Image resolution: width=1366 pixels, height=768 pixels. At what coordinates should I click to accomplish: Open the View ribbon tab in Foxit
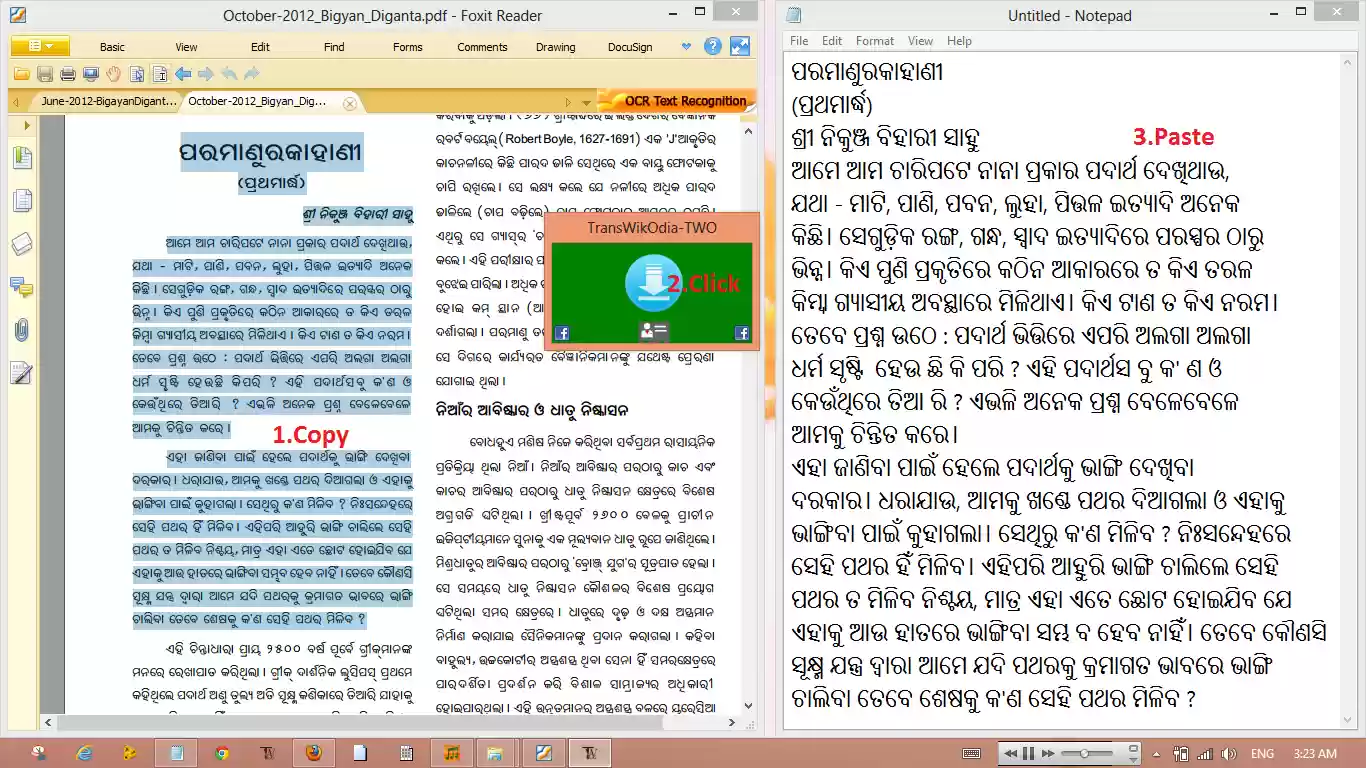187,47
